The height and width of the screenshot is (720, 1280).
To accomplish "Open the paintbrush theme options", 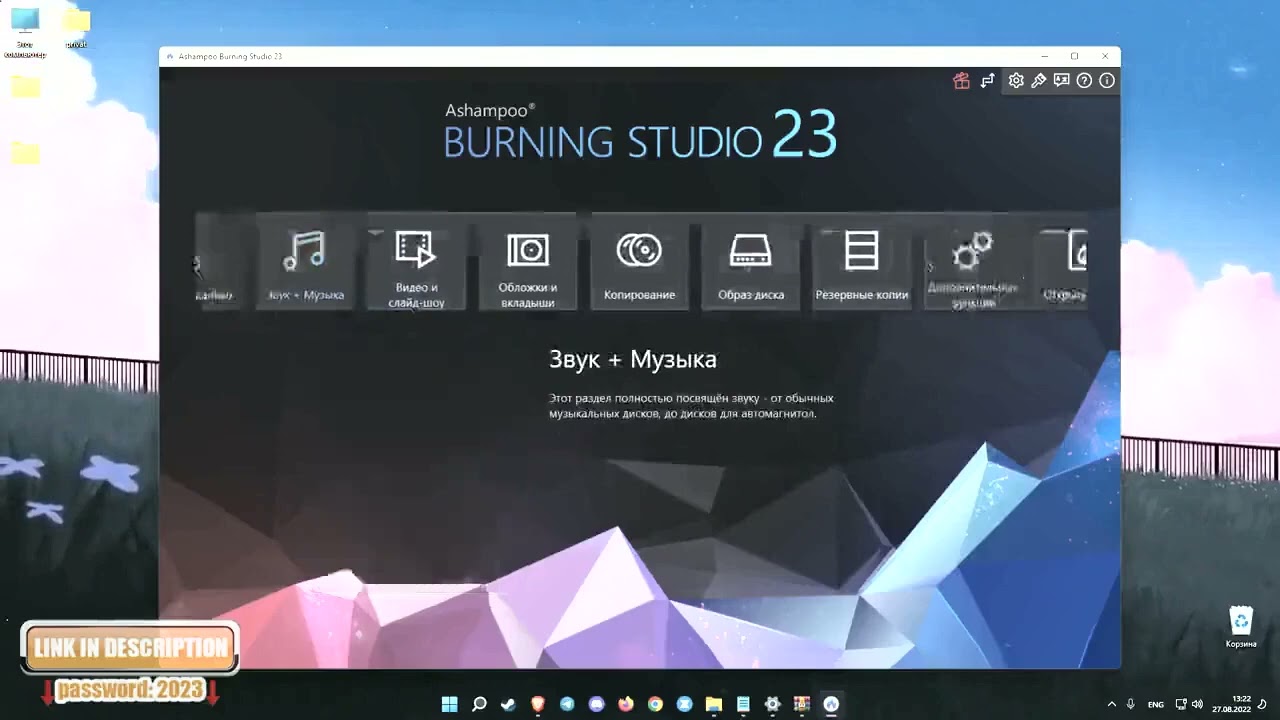I will pyautogui.click(x=1039, y=81).
